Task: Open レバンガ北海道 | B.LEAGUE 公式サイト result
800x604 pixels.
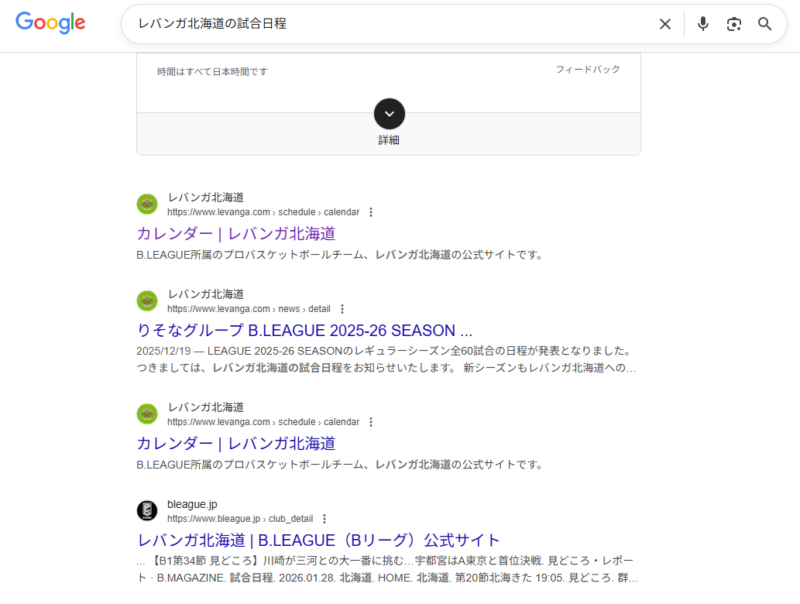Action: point(318,540)
